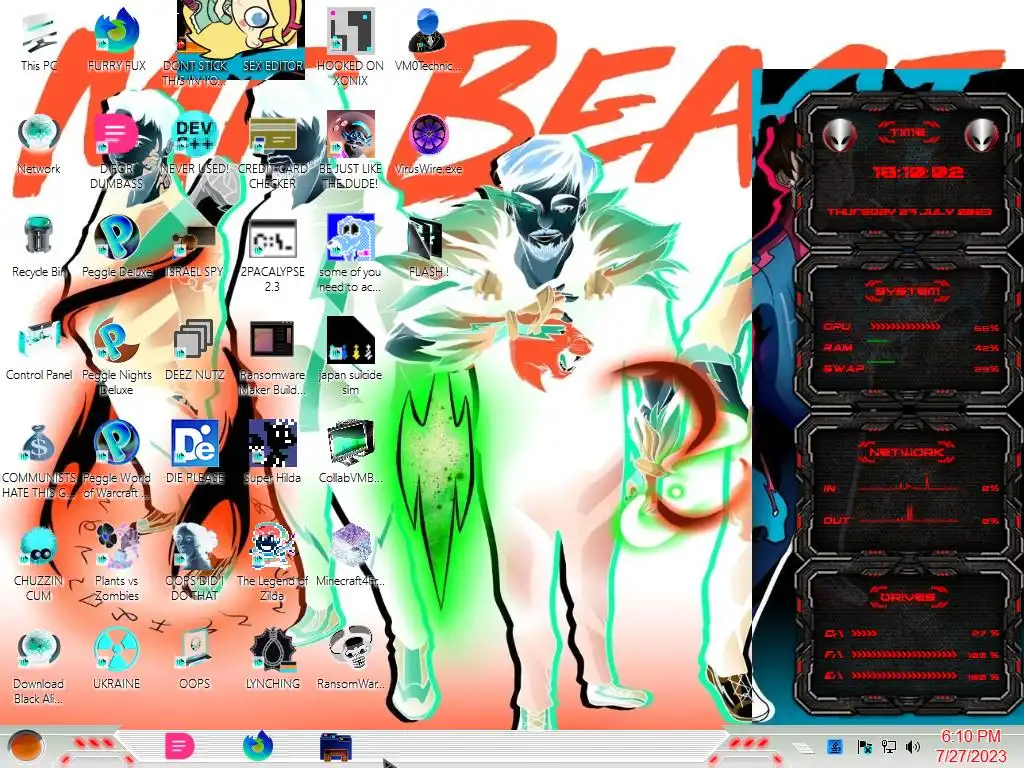
Task: Click the right alien head logo
Action: [x=981, y=135]
